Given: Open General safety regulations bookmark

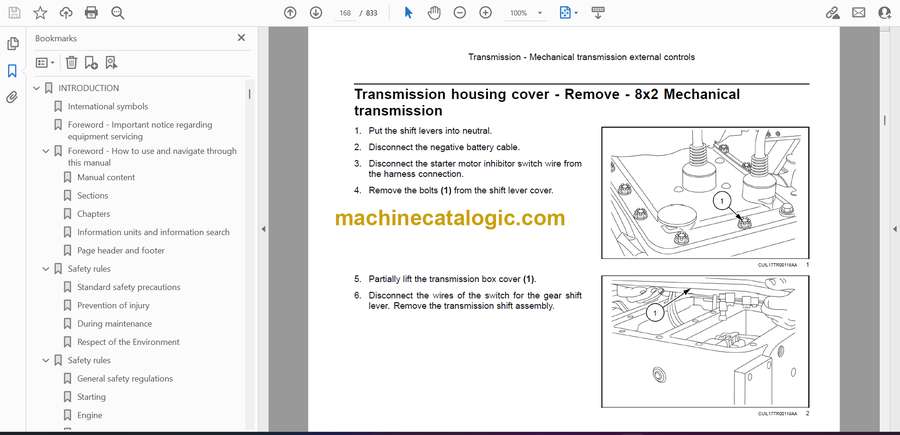Looking at the screenshot, I should tap(125, 379).
